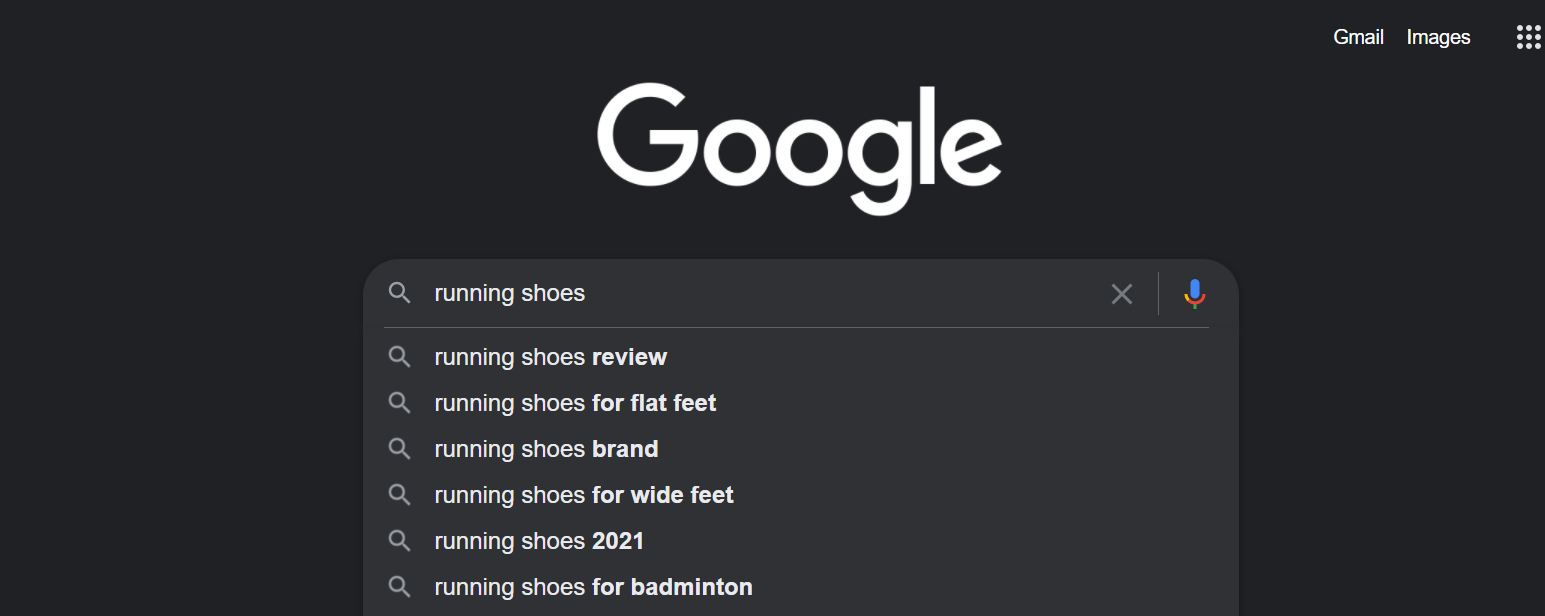1545x616 pixels.
Task: Clear the search box with X icon
Action: click(1122, 294)
